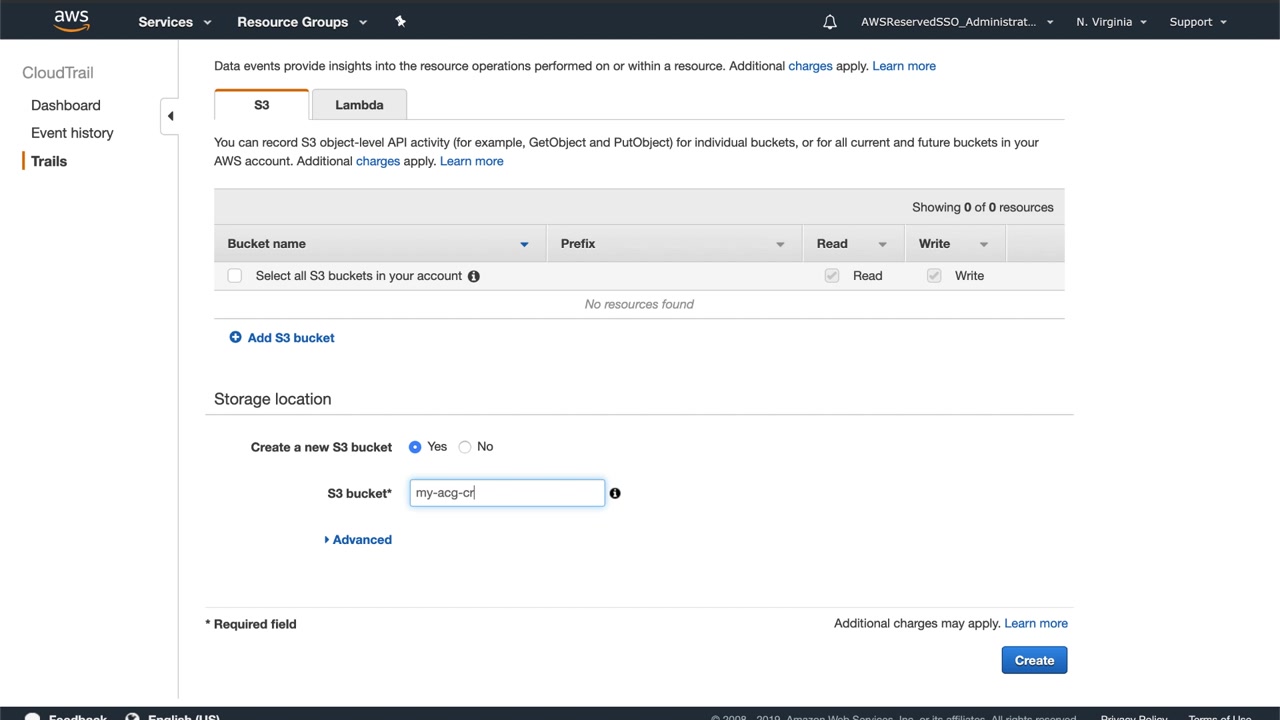
Task: Open the notifications bell
Action: click(x=830, y=22)
